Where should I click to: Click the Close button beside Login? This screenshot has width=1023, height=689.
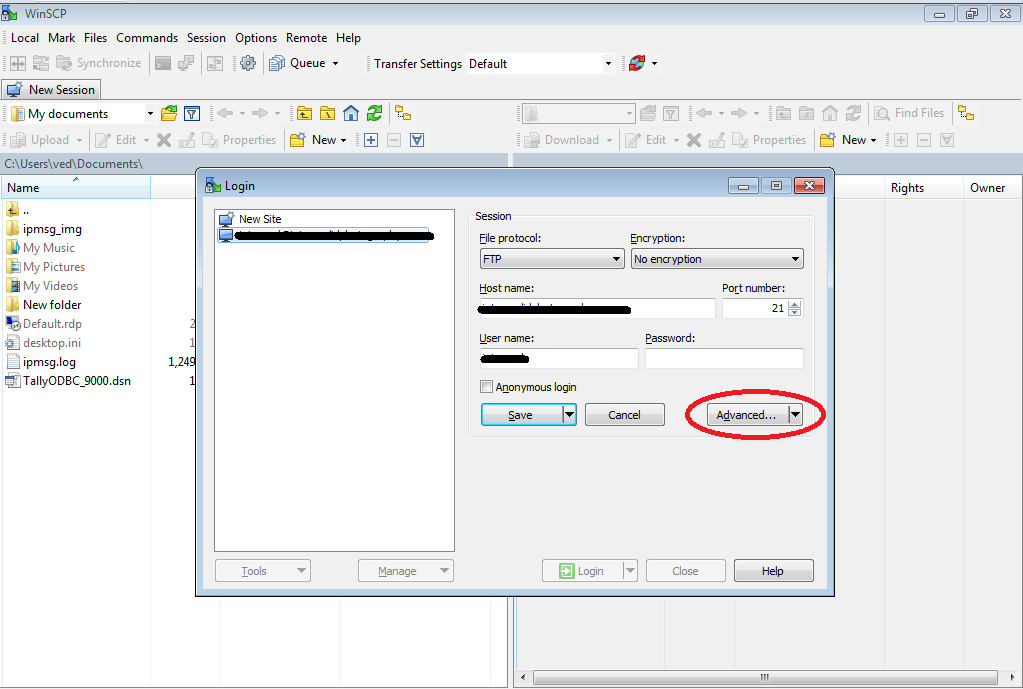pos(685,571)
